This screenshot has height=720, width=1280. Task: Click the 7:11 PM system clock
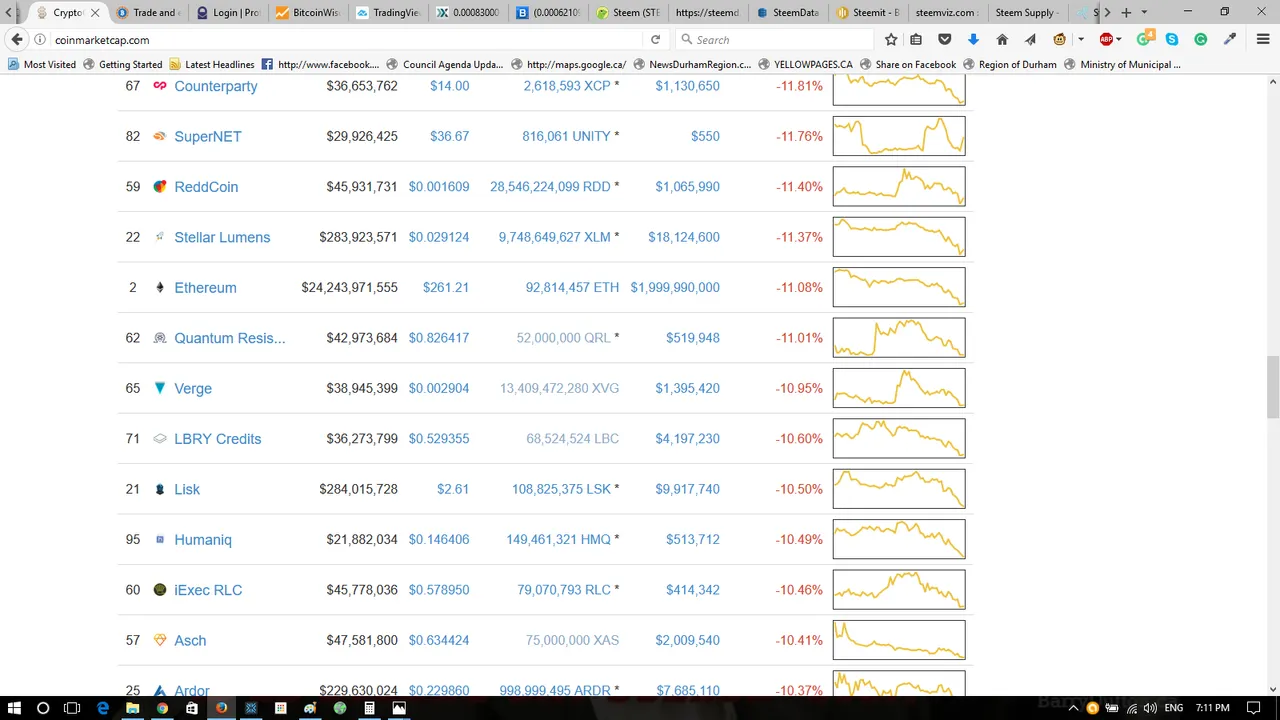point(1212,708)
